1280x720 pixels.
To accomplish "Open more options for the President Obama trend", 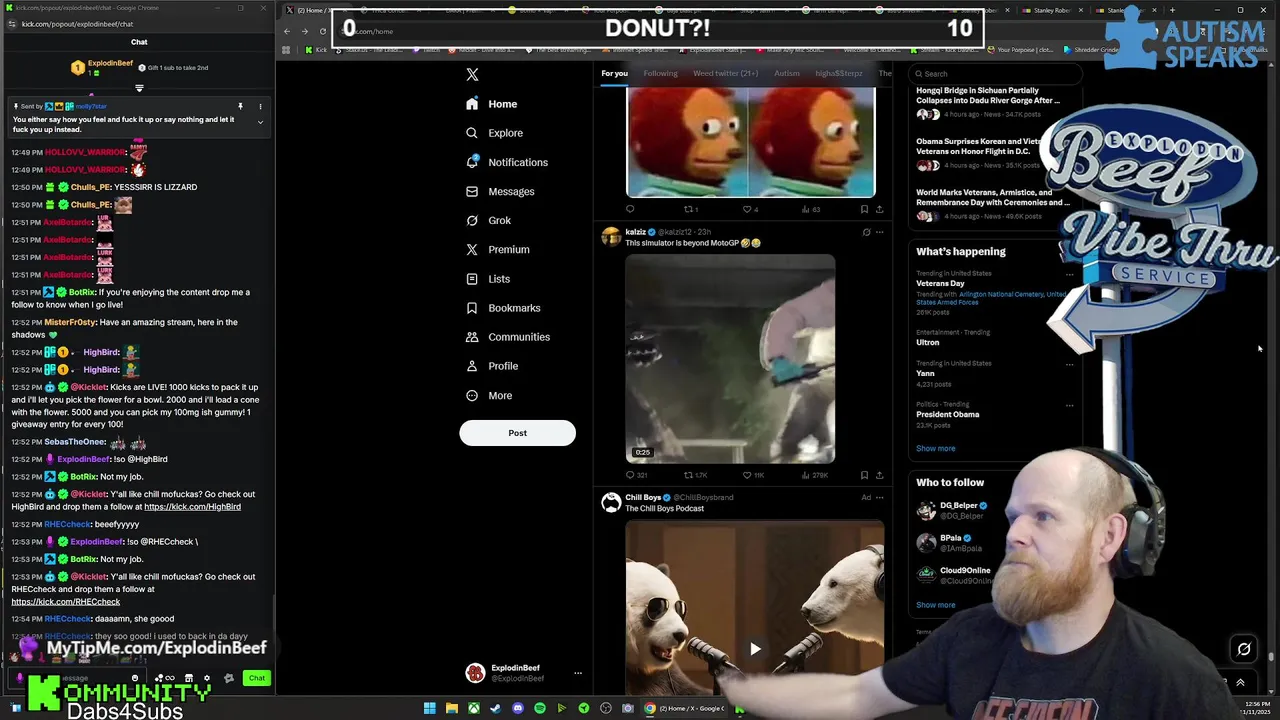I will pyautogui.click(x=1069, y=405).
